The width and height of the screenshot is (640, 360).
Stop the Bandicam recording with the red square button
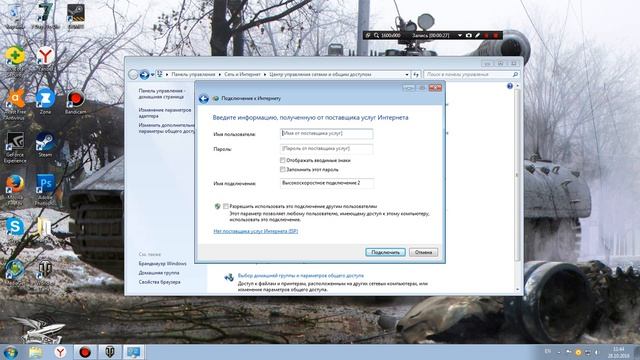(495, 36)
